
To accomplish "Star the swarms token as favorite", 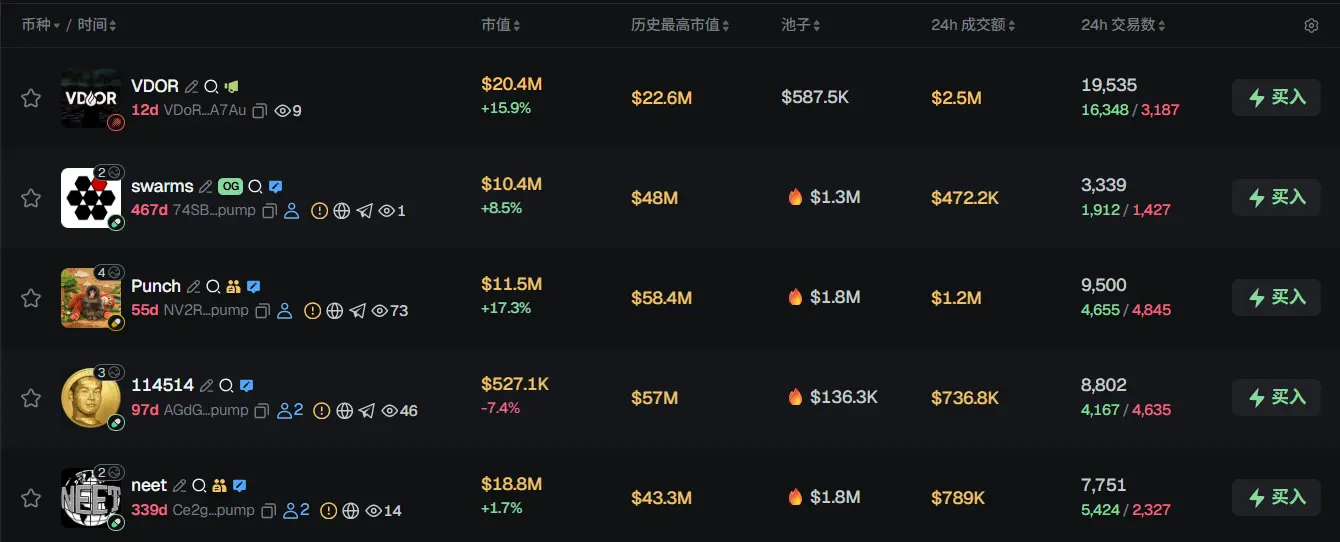I will tap(31, 198).
